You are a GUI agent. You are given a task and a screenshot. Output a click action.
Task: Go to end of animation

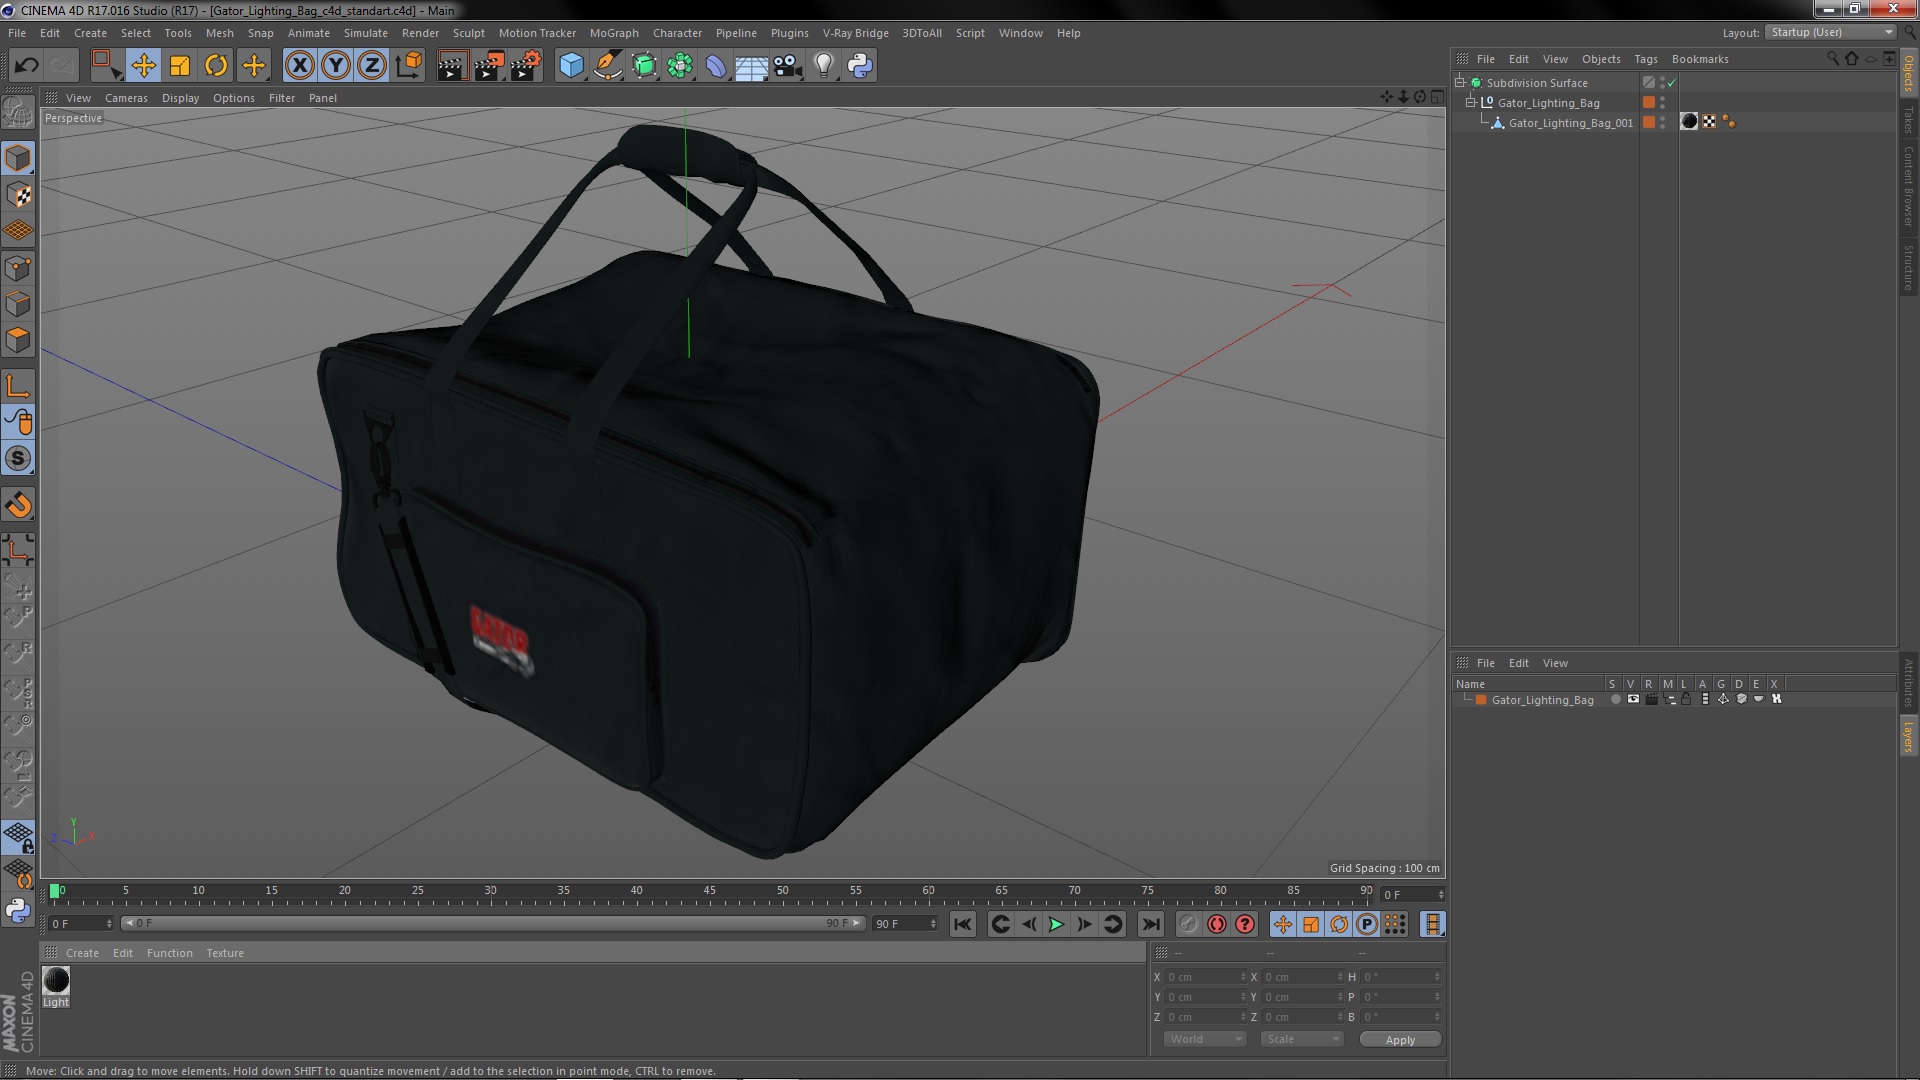pos(1150,925)
